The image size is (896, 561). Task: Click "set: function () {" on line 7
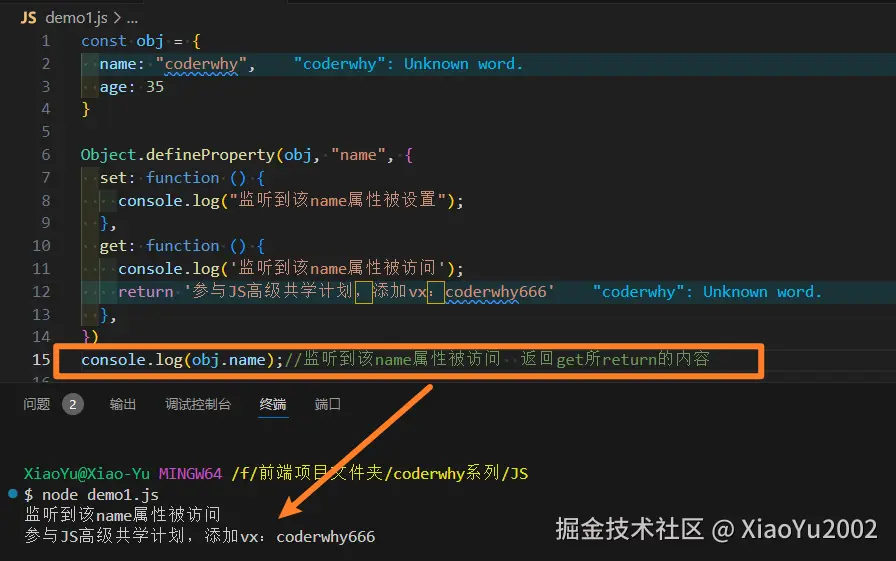pyautogui.click(x=182, y=178)
